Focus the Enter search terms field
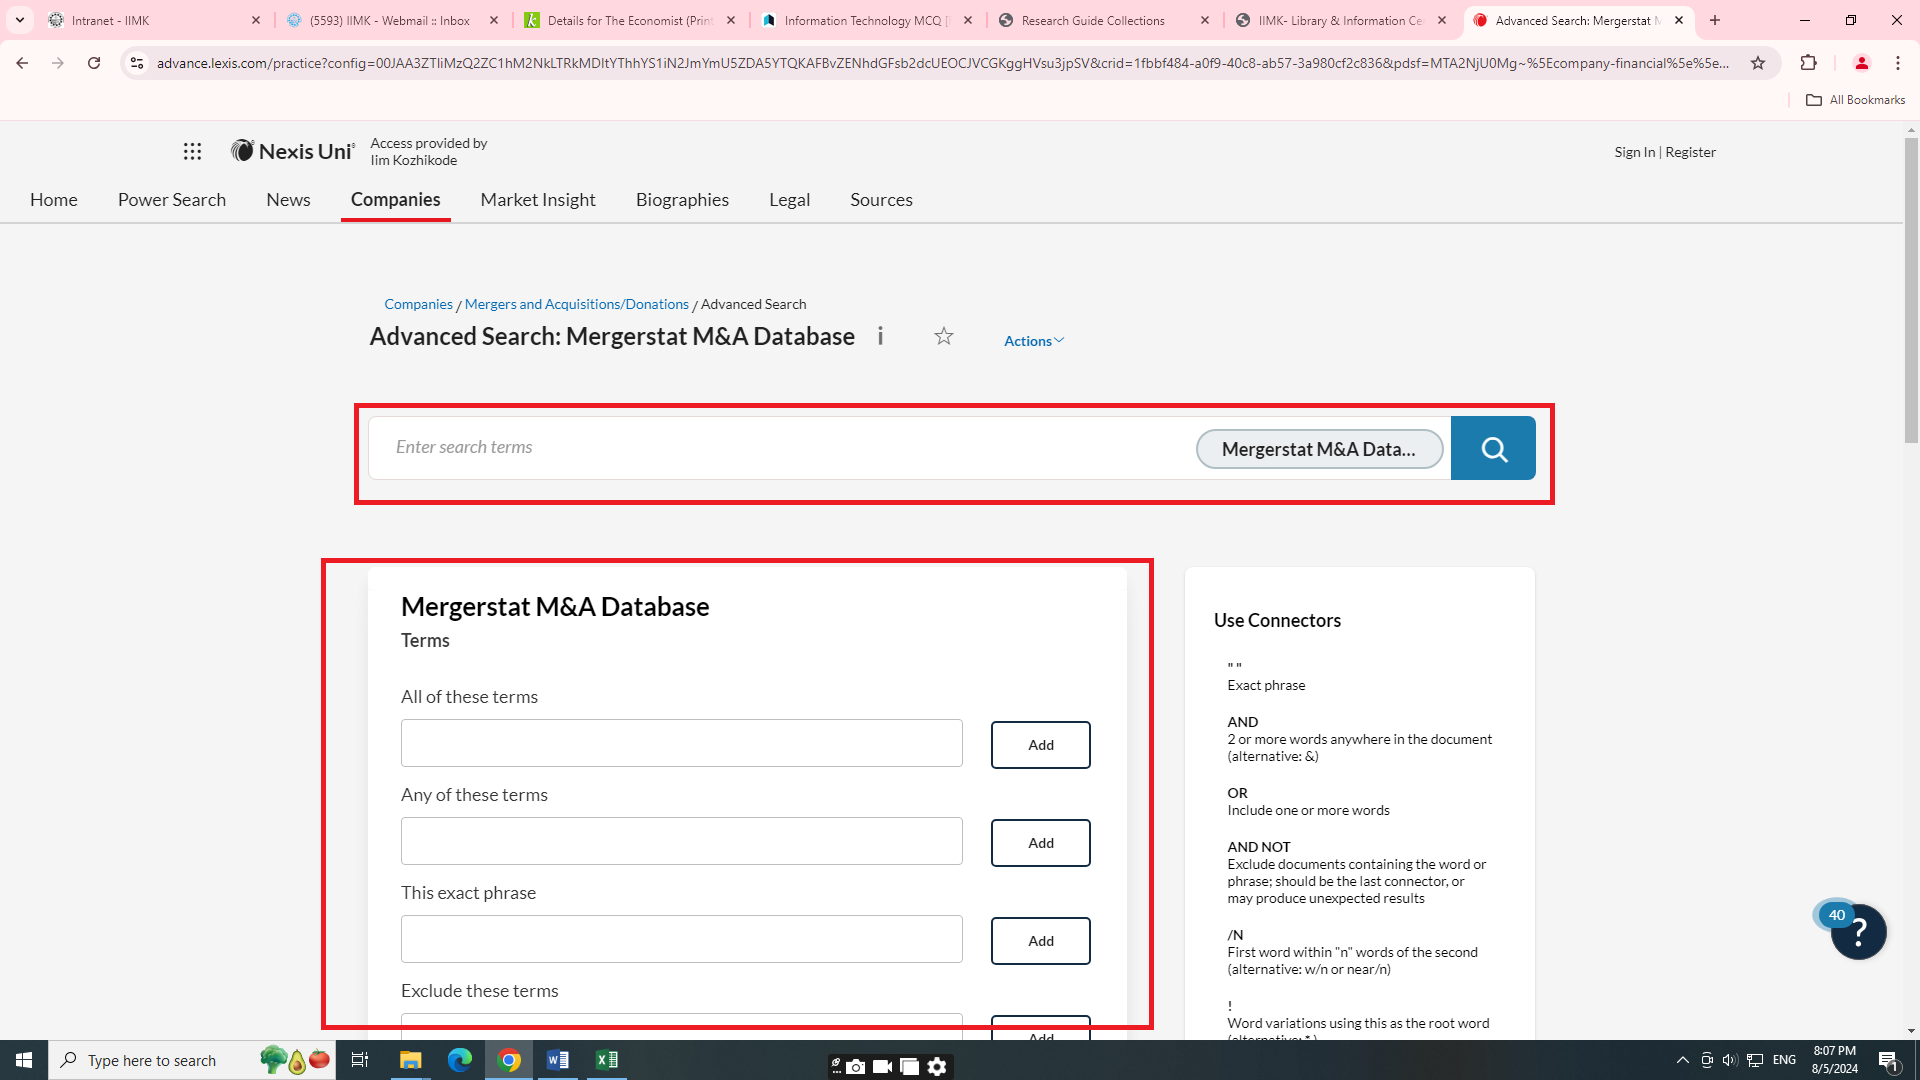This screenshot has height=1080, width=1920. tap(780, 448)
